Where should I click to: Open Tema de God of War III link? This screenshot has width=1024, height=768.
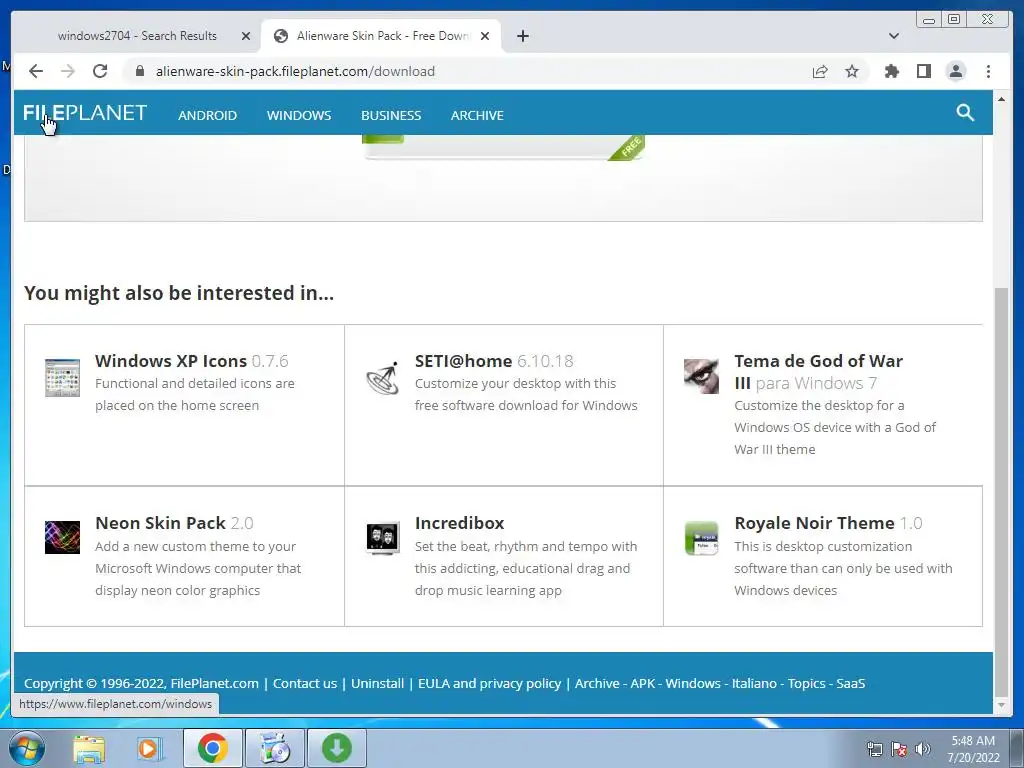click(x=818, y=372)
